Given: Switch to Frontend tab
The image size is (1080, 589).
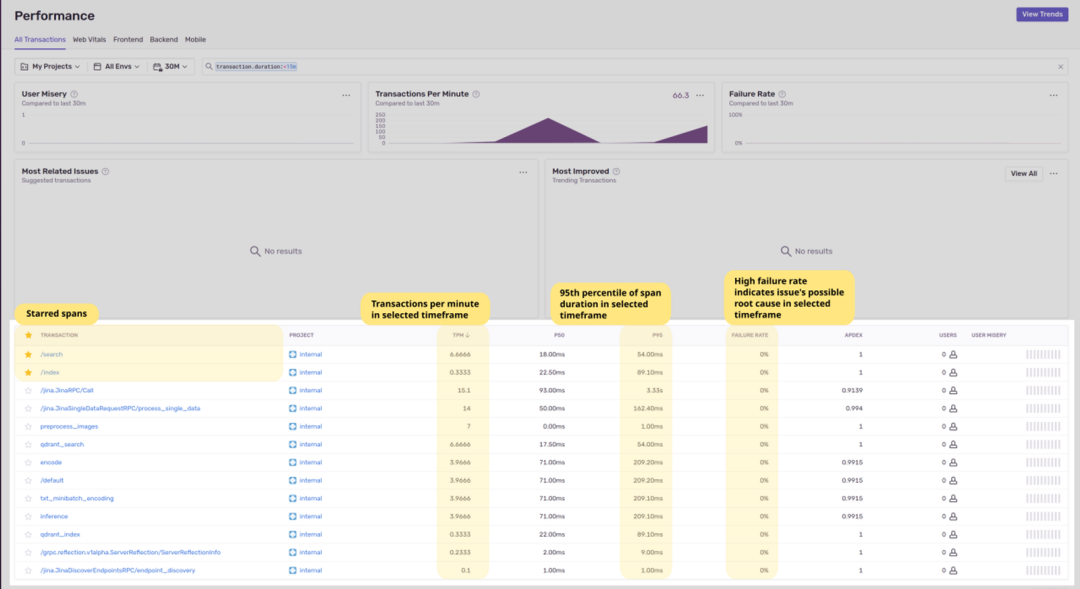Looking at the screenshot, I should pyautogui.click(x=128, y=40).
